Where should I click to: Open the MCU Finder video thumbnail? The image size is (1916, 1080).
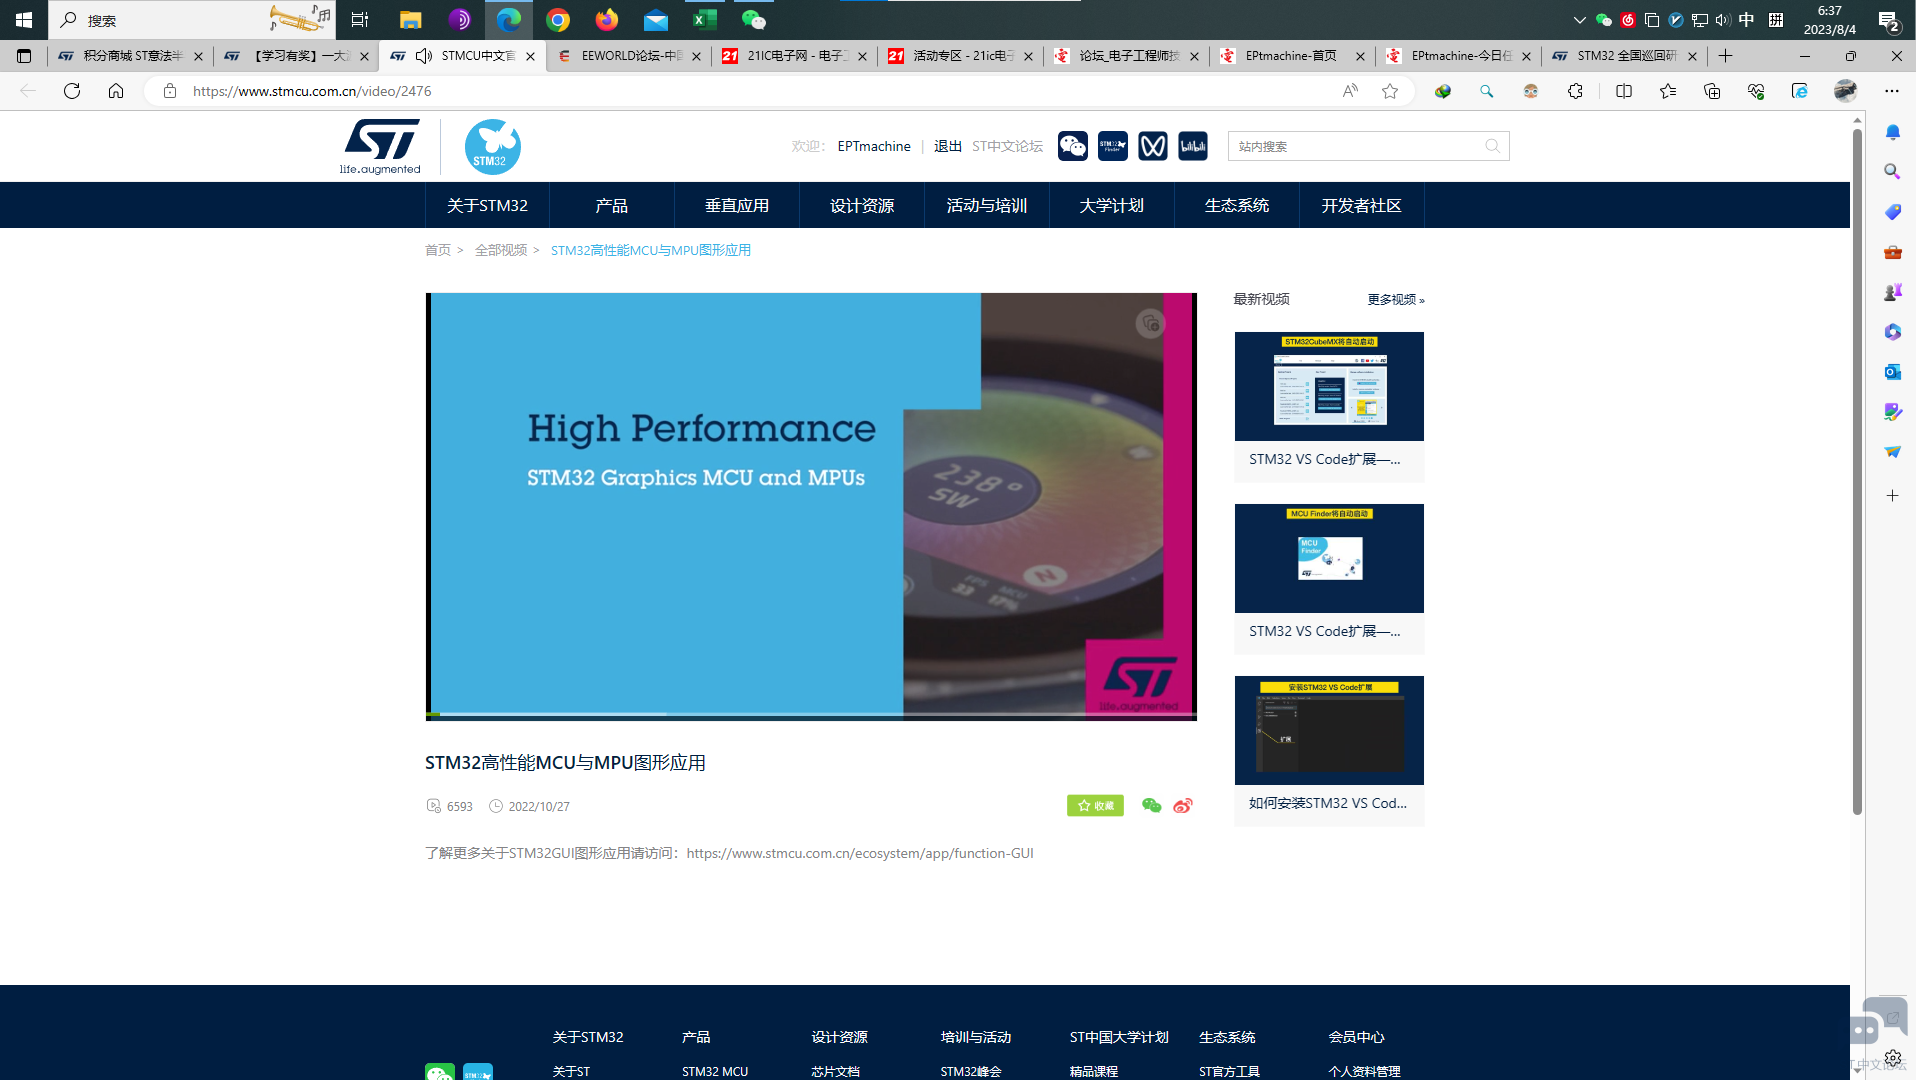(1329, 558)
